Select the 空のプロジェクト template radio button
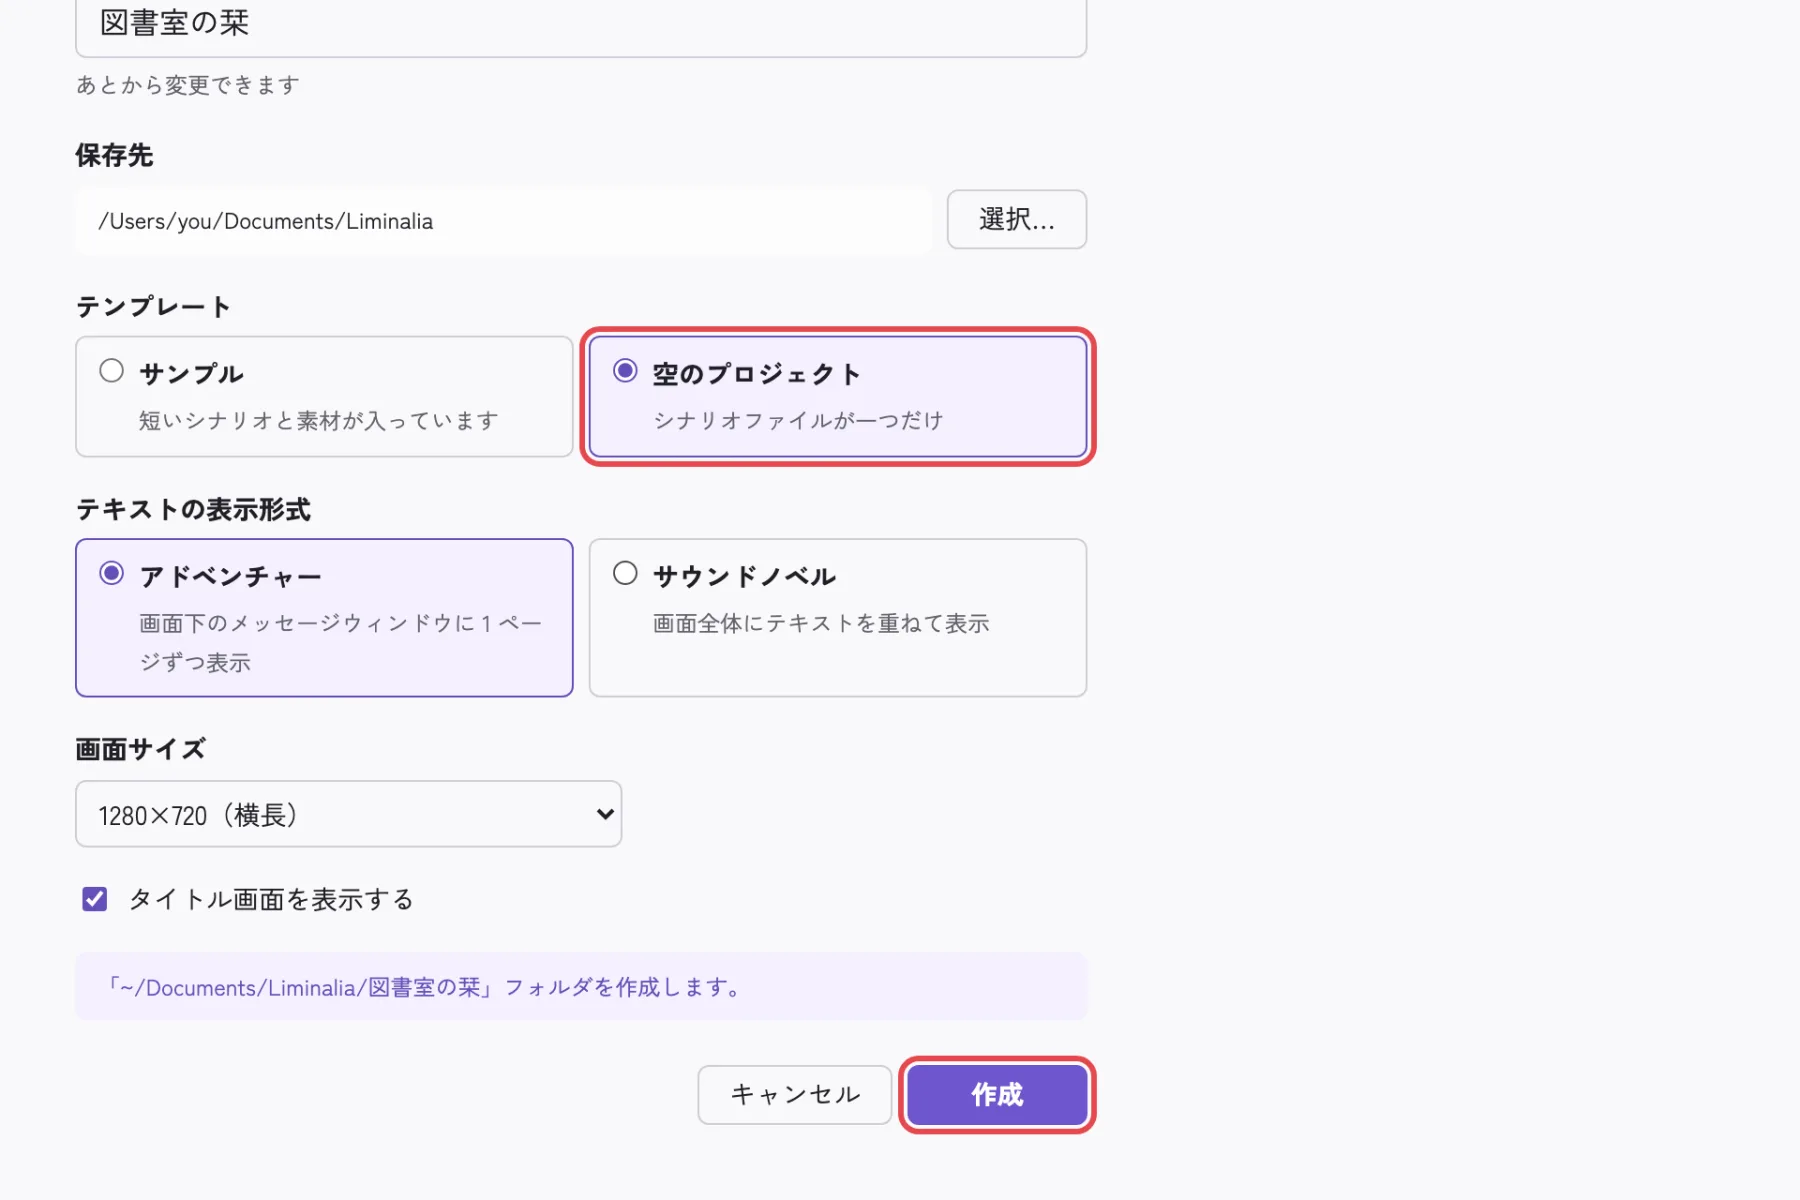 [x=625, y=371]
